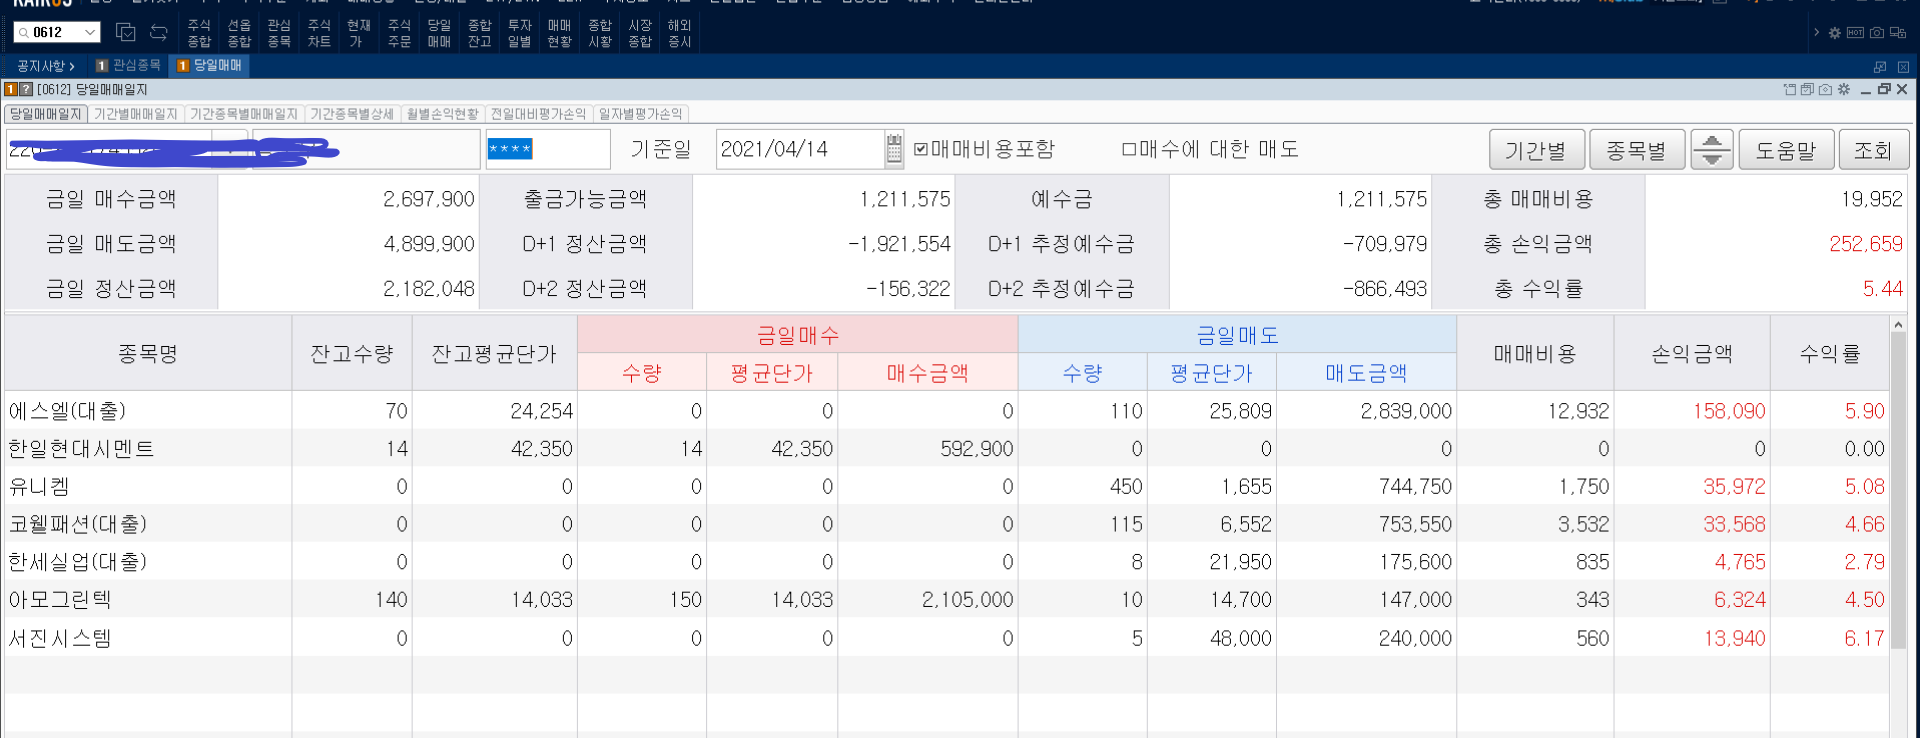The image size is (1920, 738).
Task: Open 주식주문 from the toolbar
Action: coord(399,33)
